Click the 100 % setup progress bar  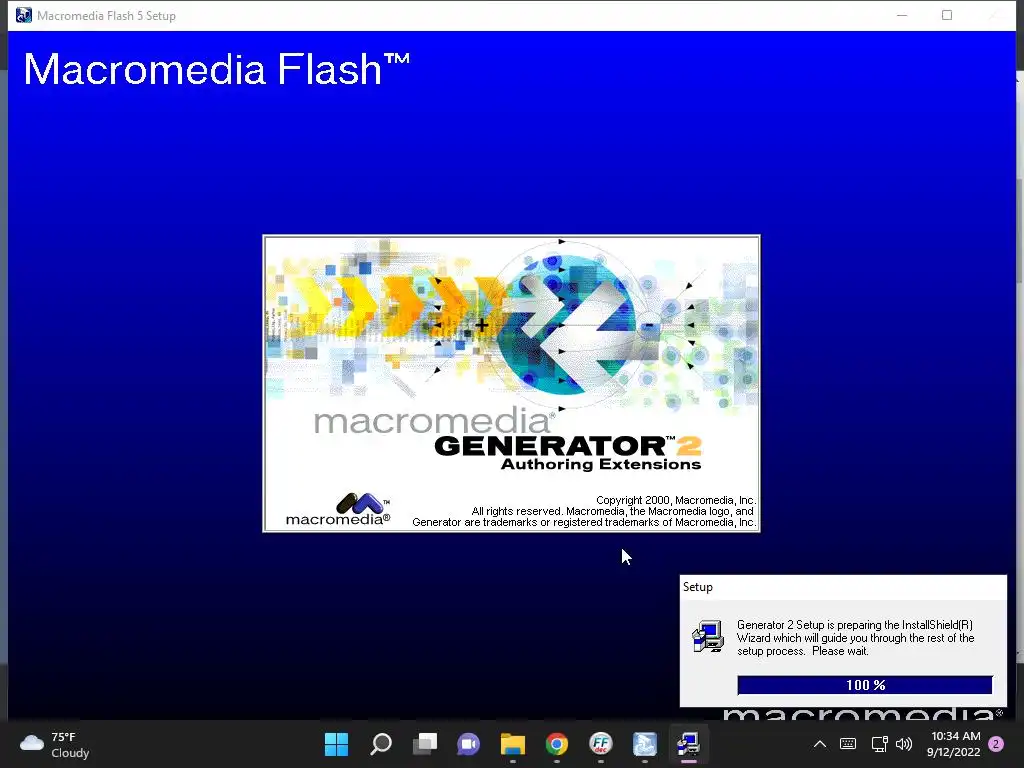pyautogui.click(x=865, y=685)
